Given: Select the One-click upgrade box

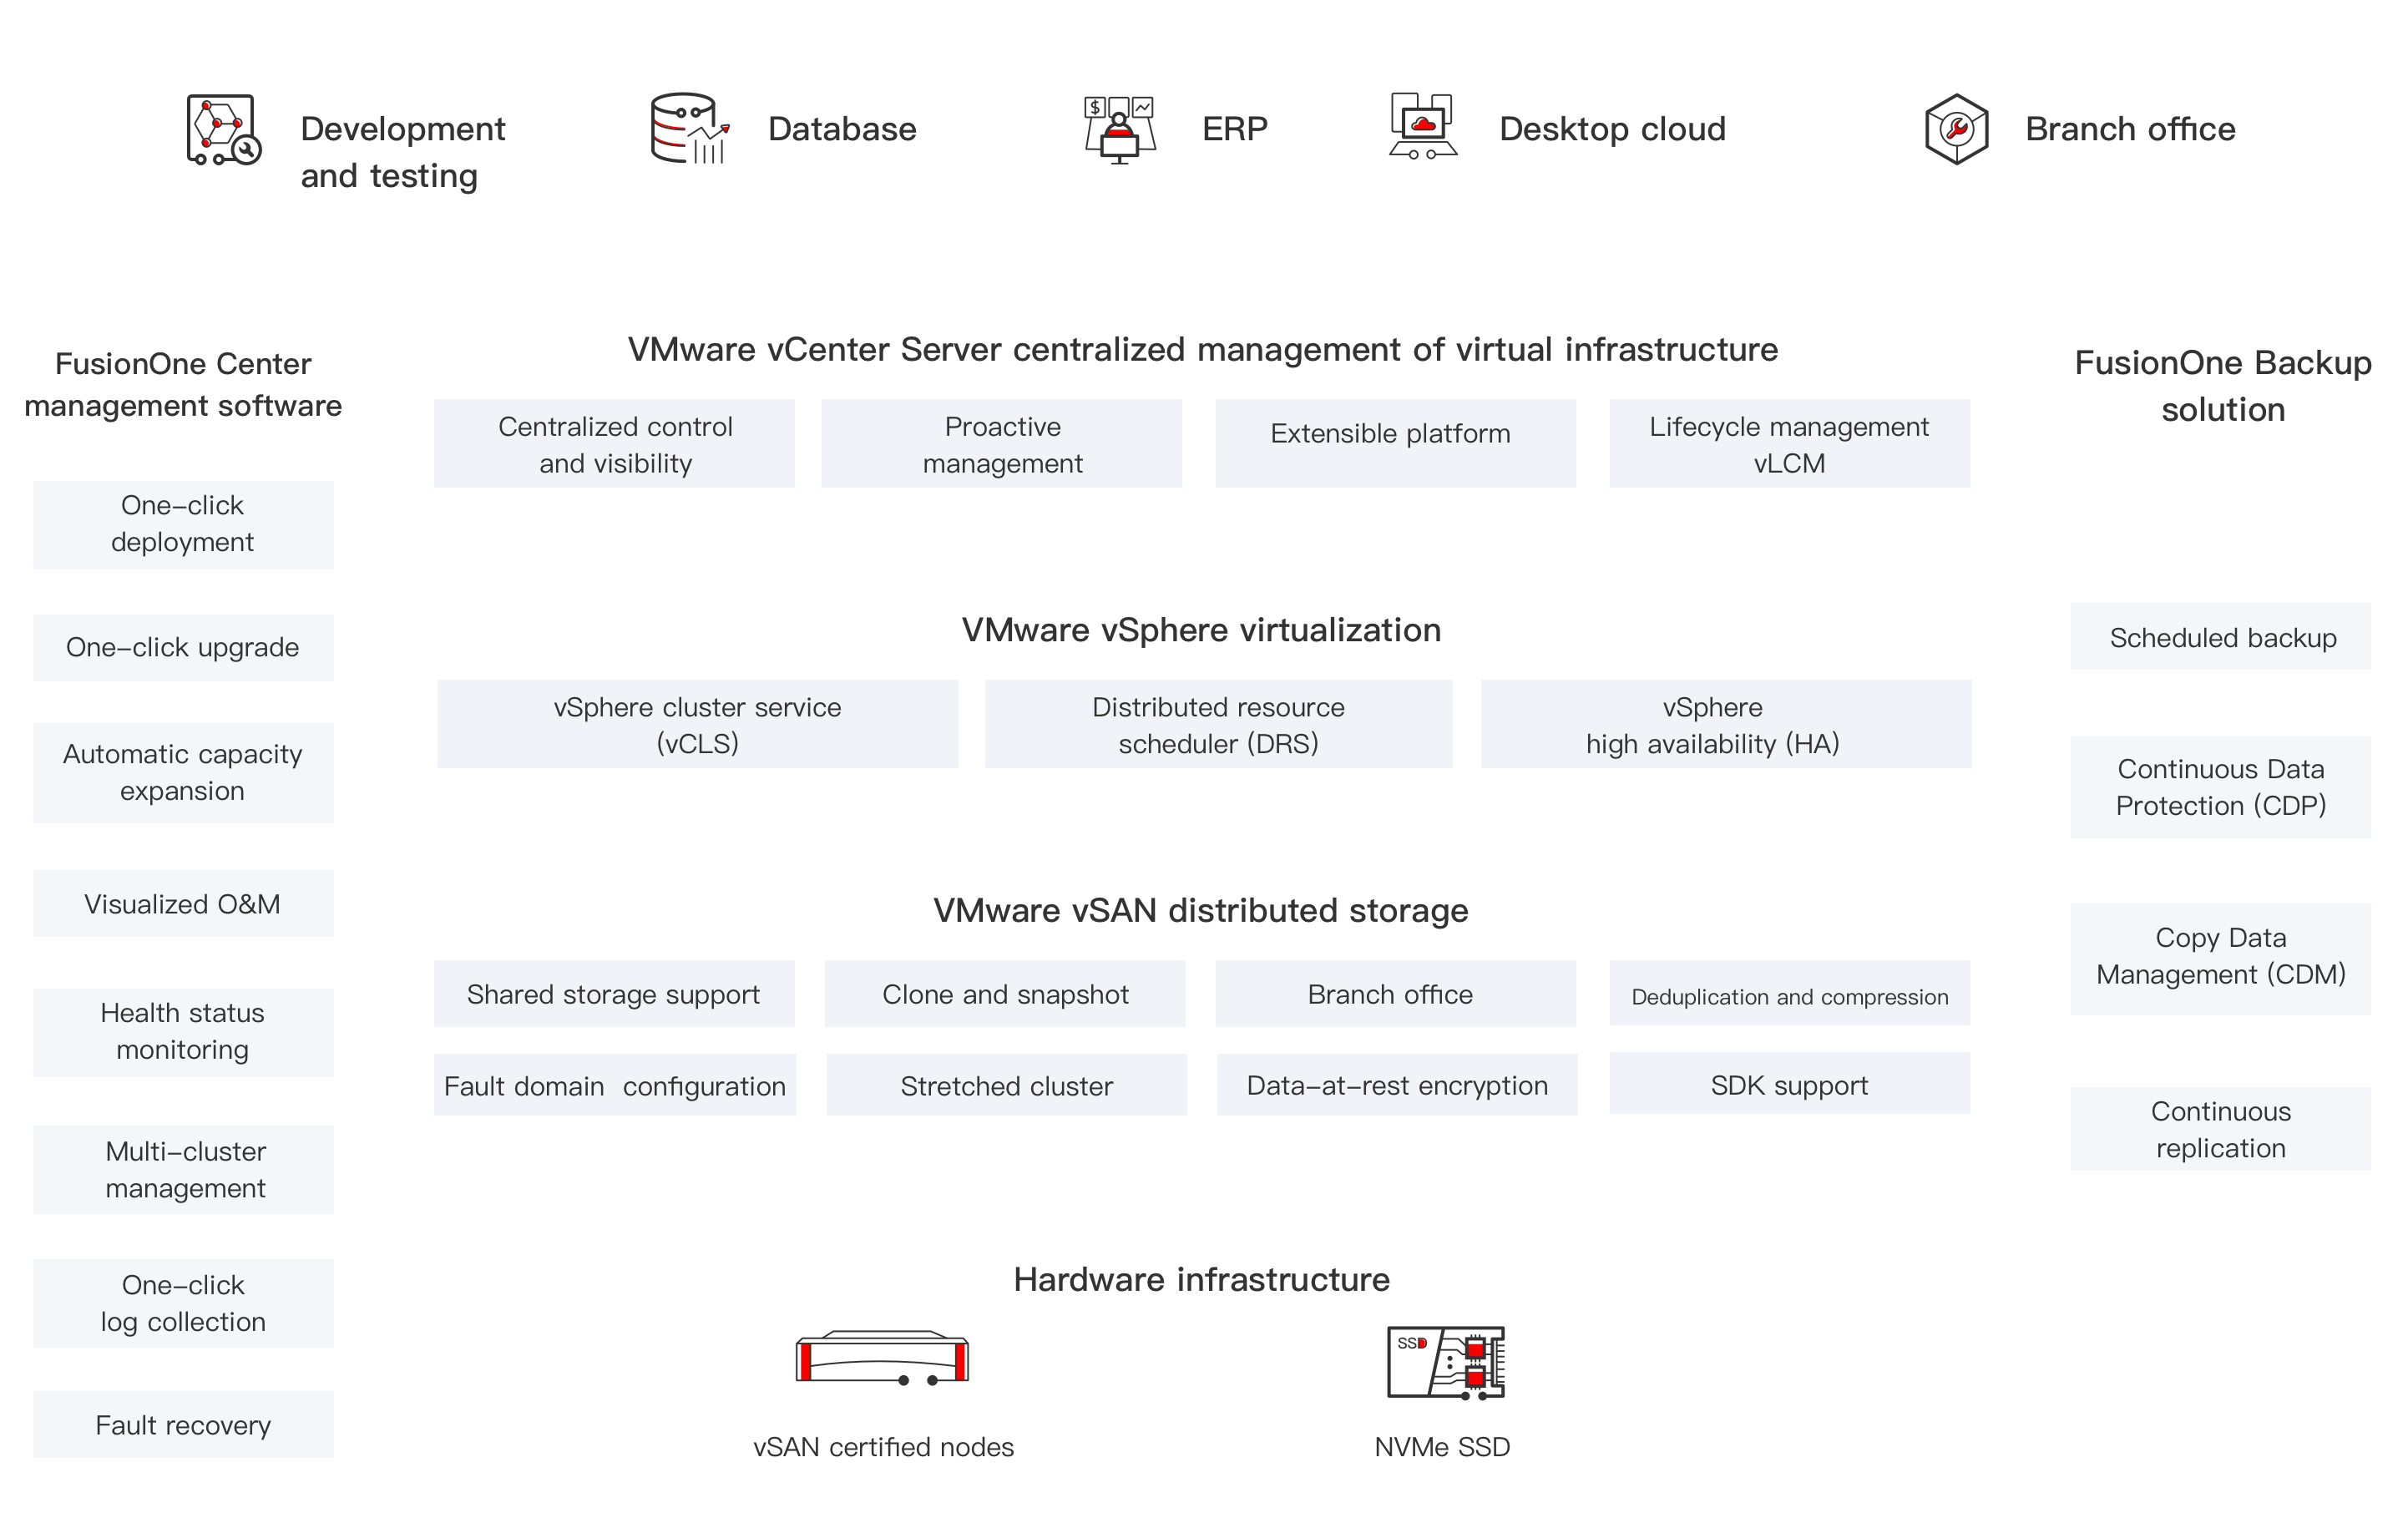Looking at the screenshot, I should (183, 647).
